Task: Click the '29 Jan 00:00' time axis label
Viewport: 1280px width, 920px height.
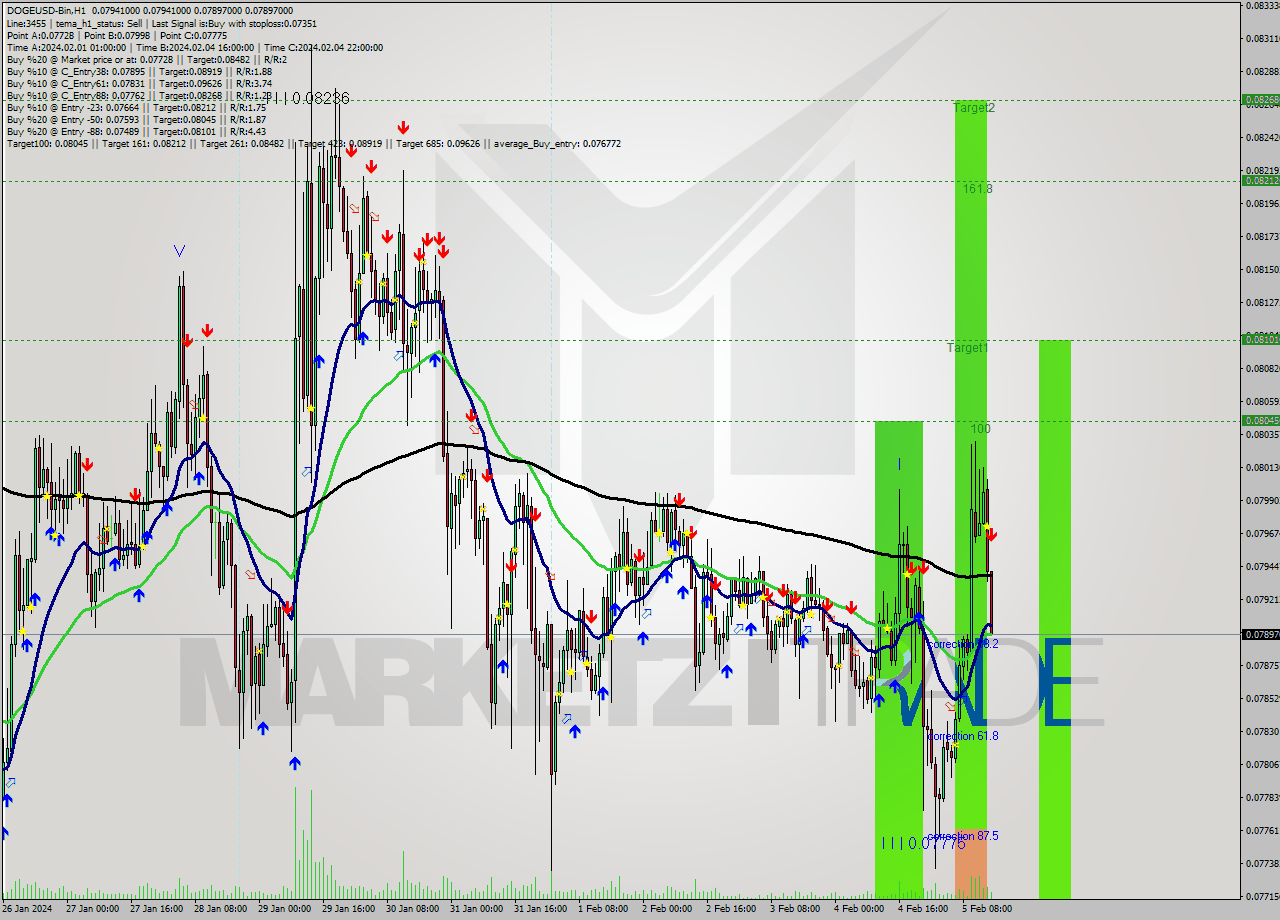Action: 284,908
